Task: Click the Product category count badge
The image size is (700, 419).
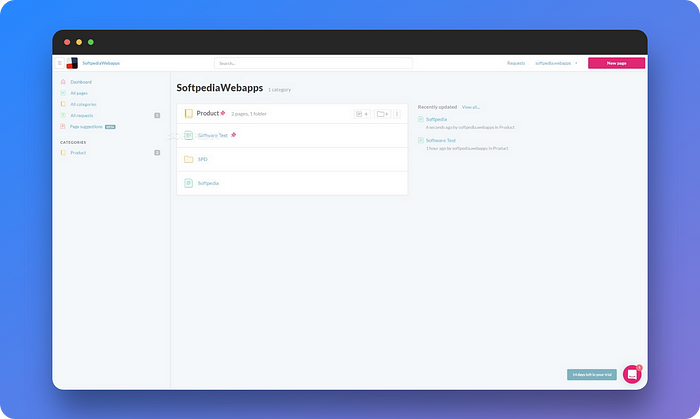Action: click(157, 153)
